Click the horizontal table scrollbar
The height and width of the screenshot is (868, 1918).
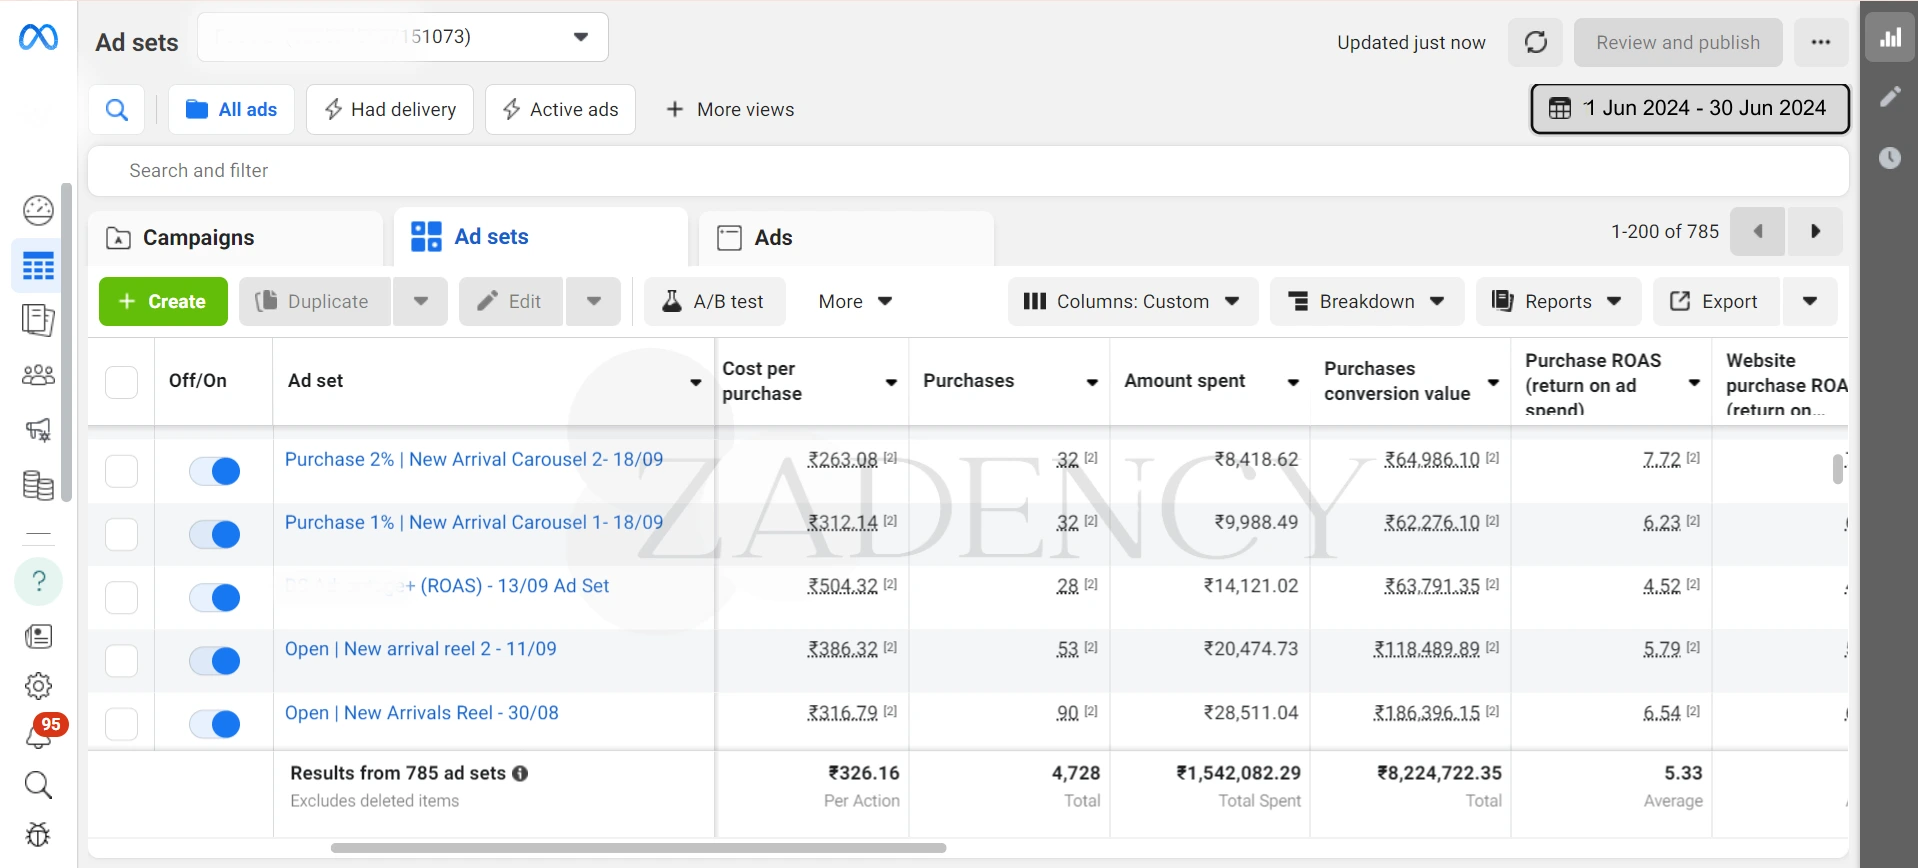(x=638, y=848)
